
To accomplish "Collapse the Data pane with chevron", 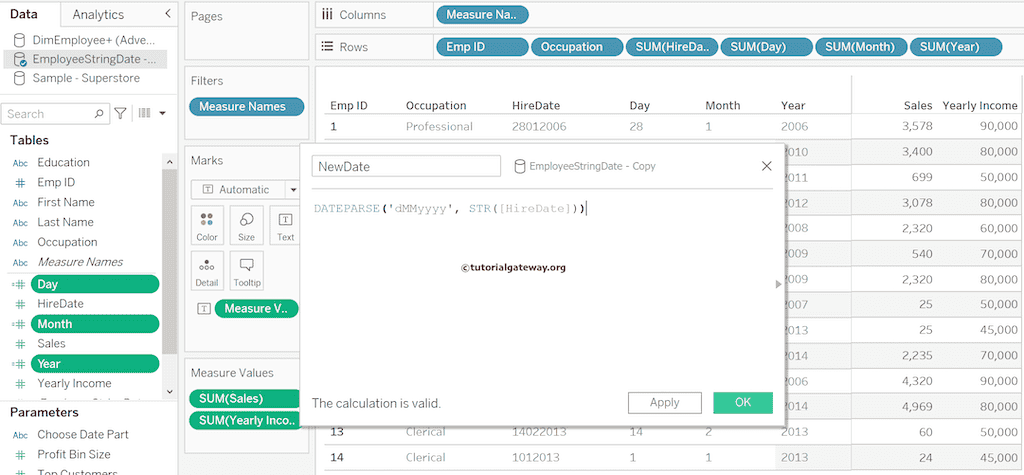I will pos(168,13).
